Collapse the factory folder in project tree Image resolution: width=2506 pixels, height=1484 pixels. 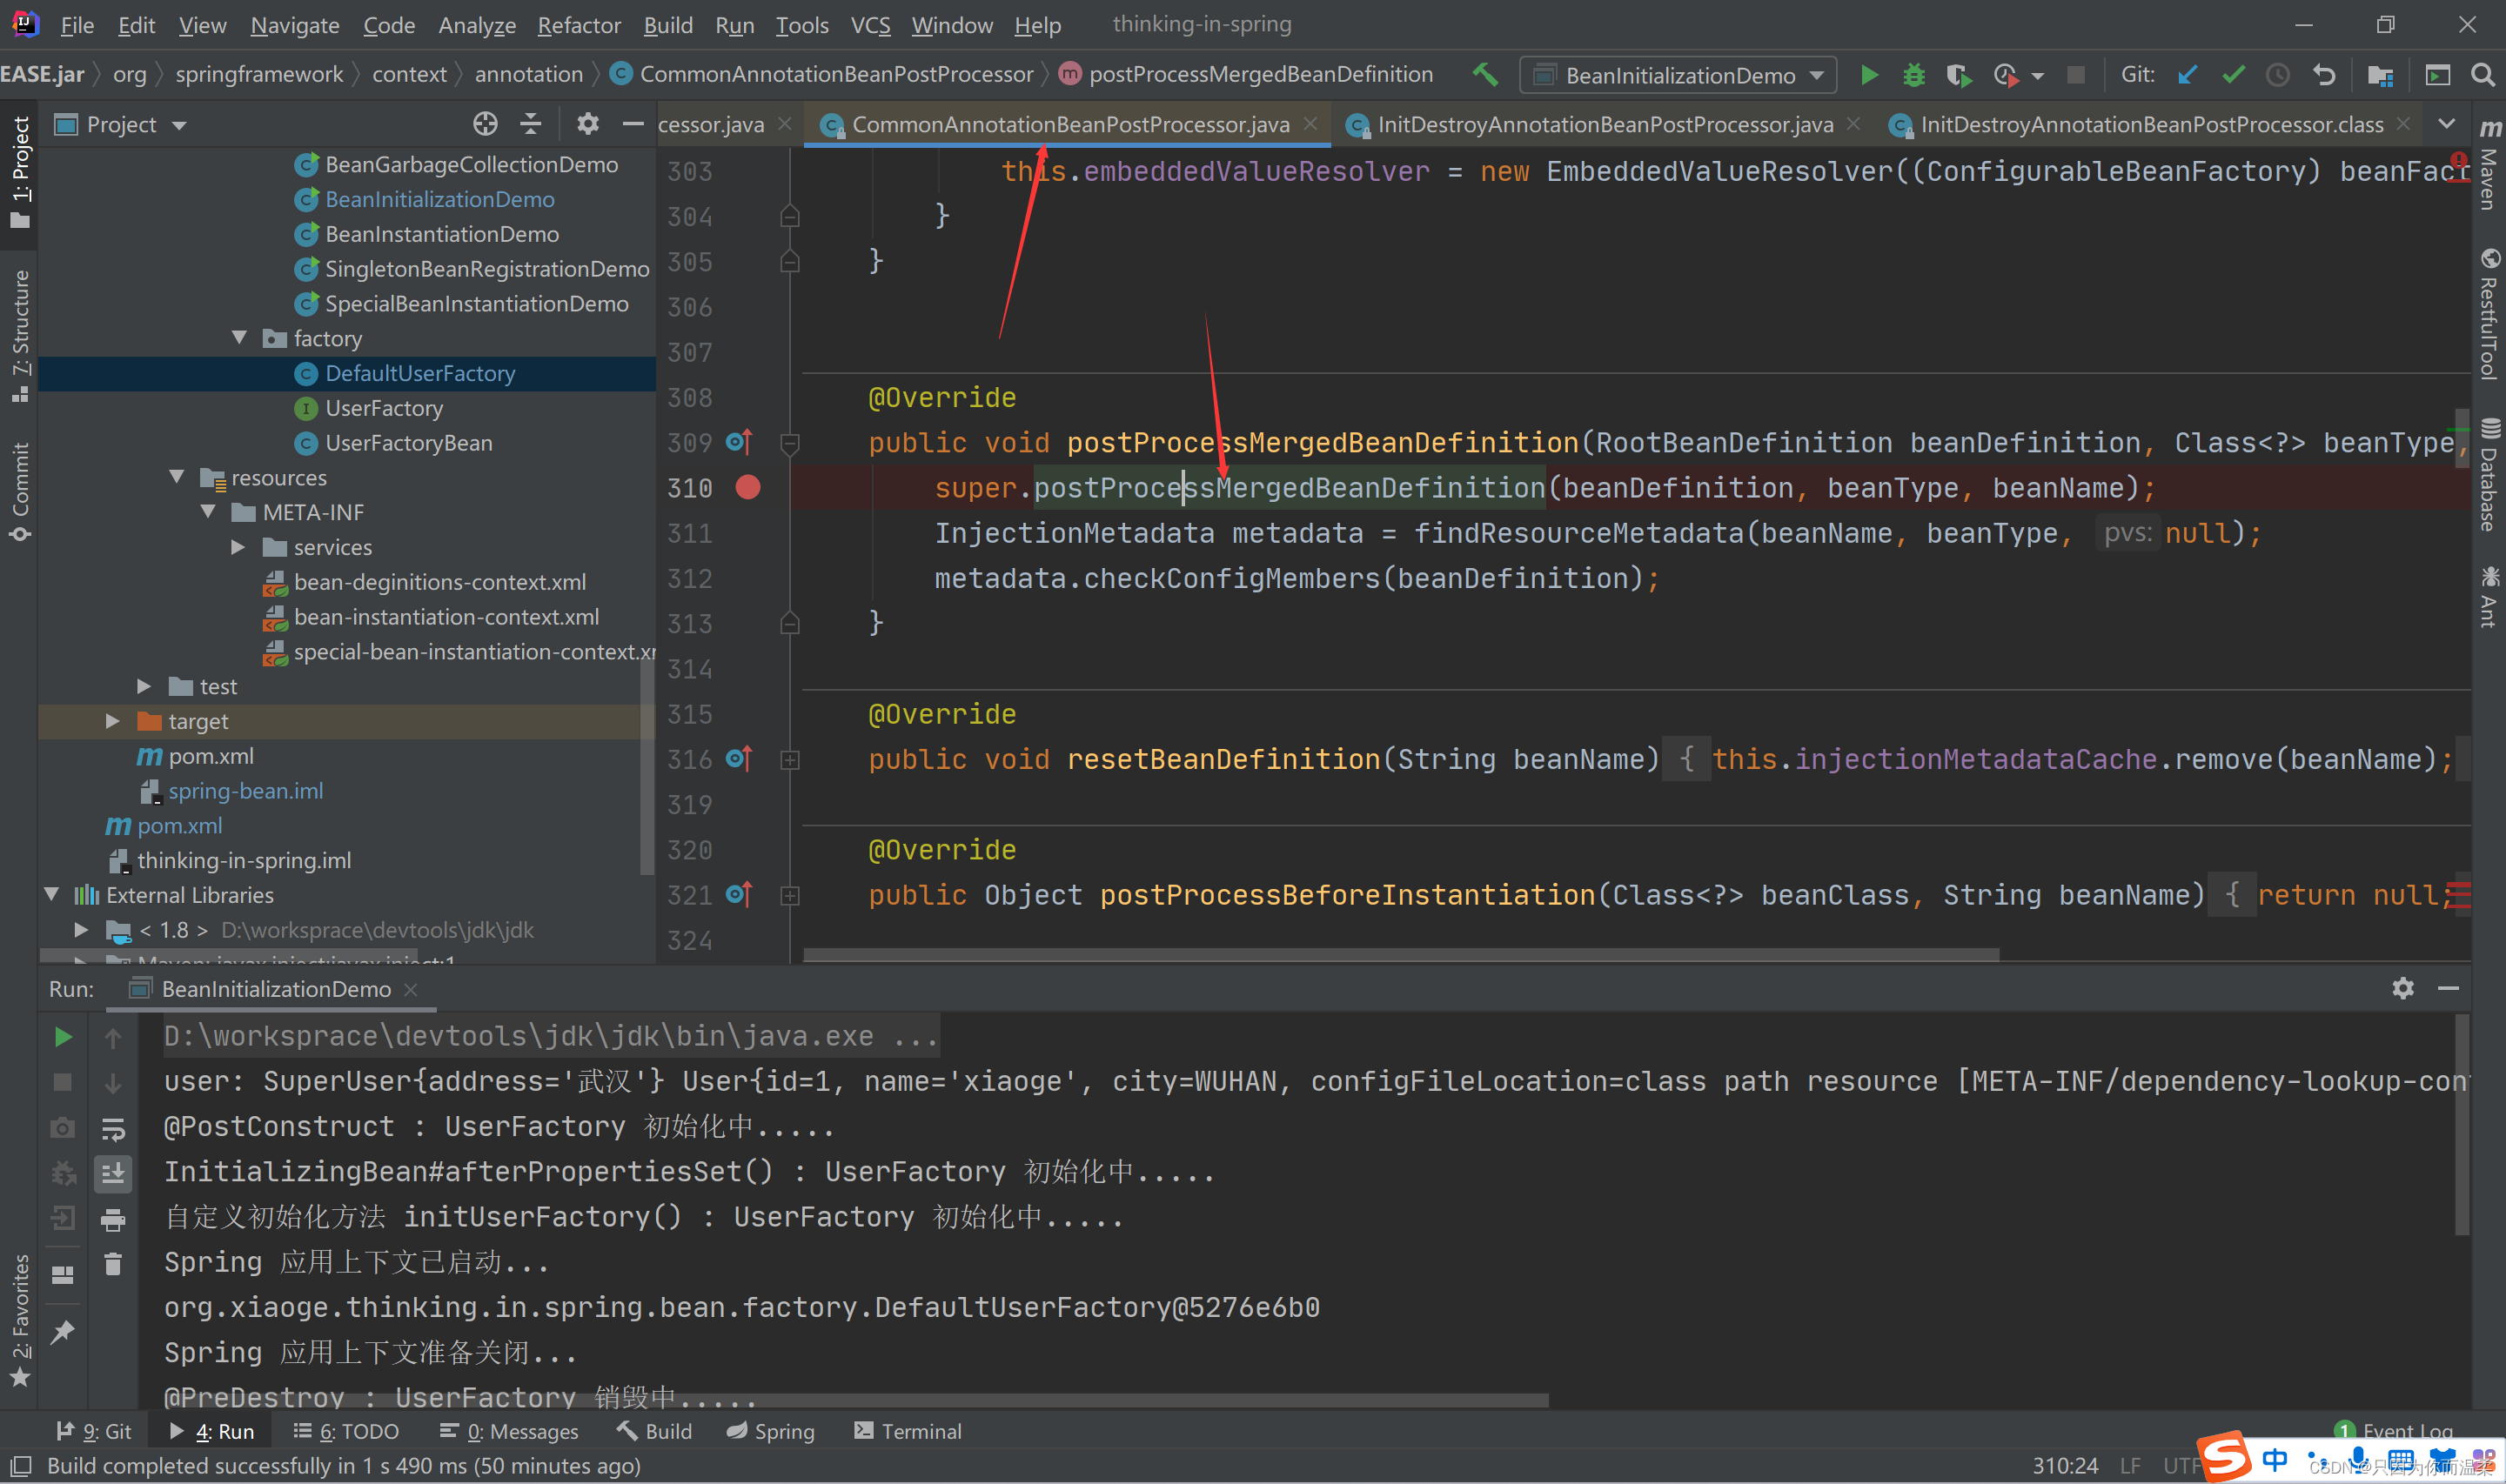(x=240, y=338)
